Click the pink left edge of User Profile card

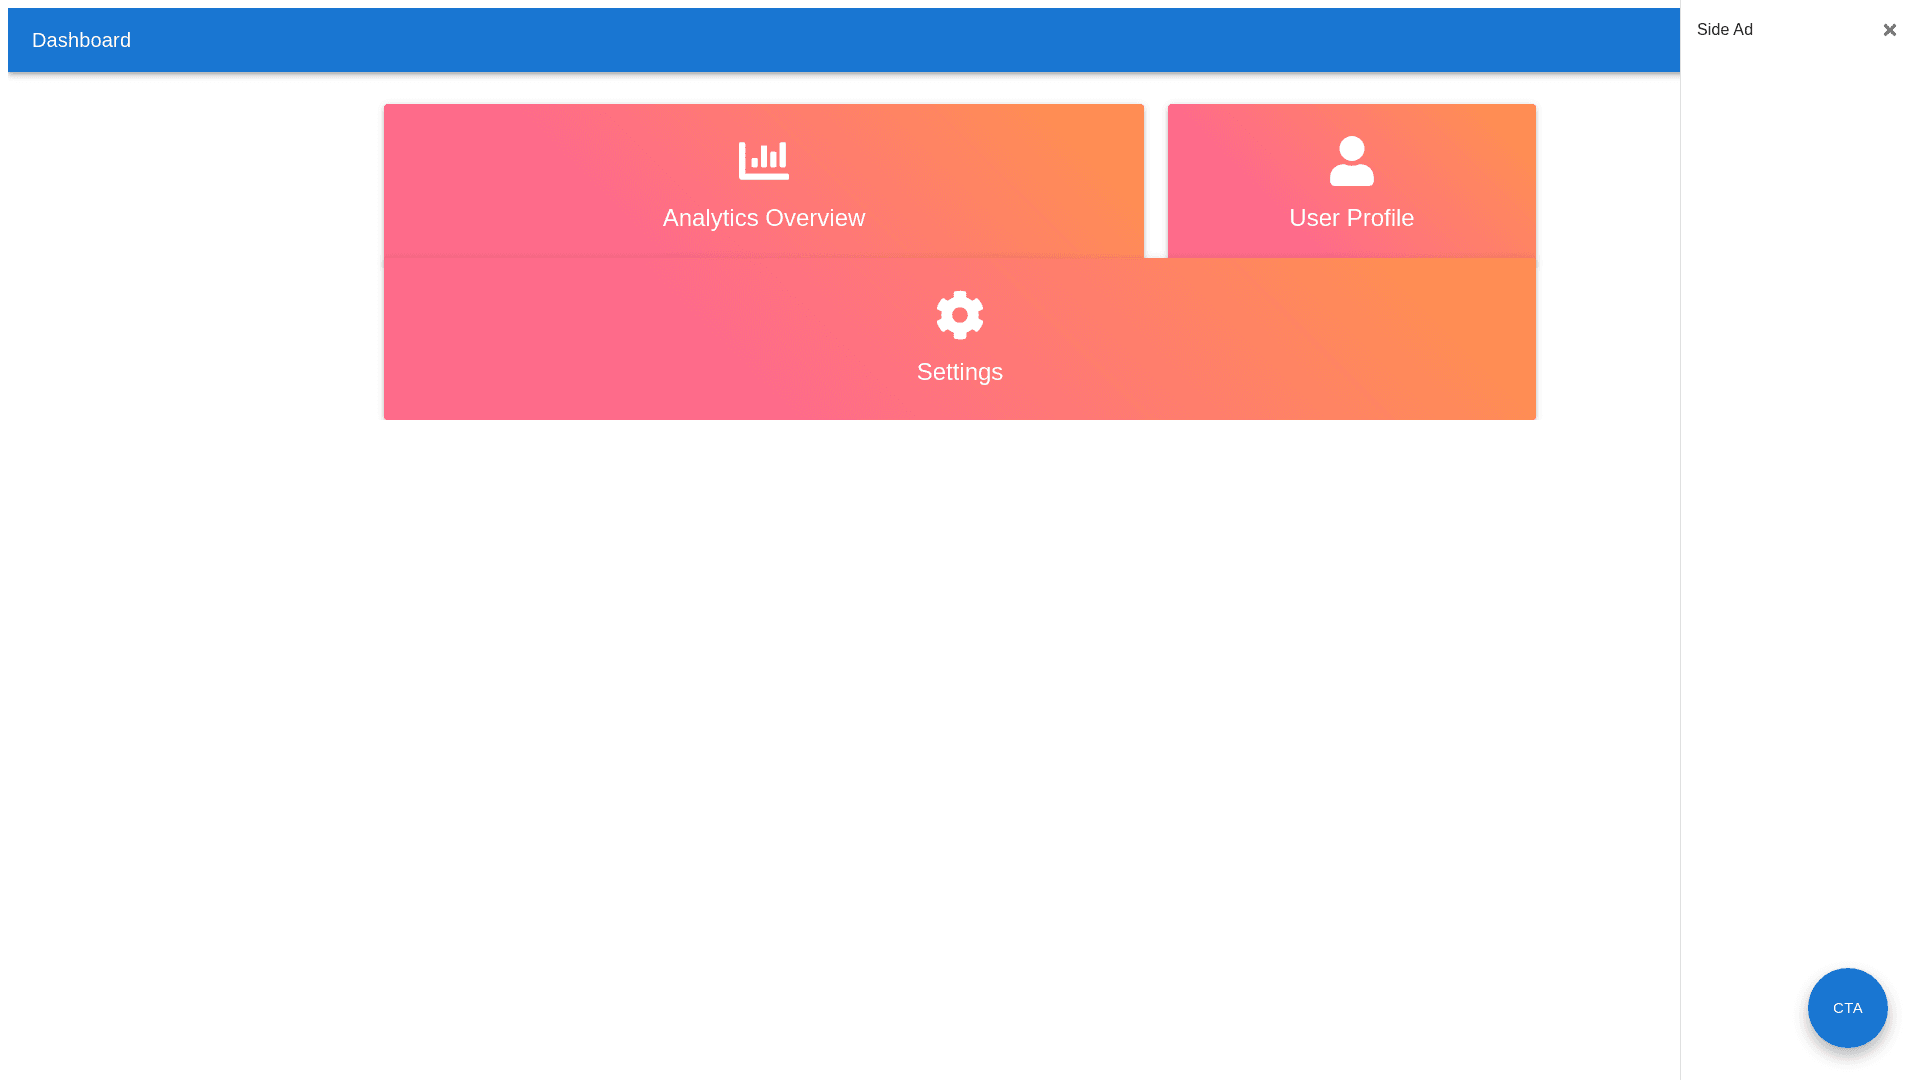[1190, 180]
